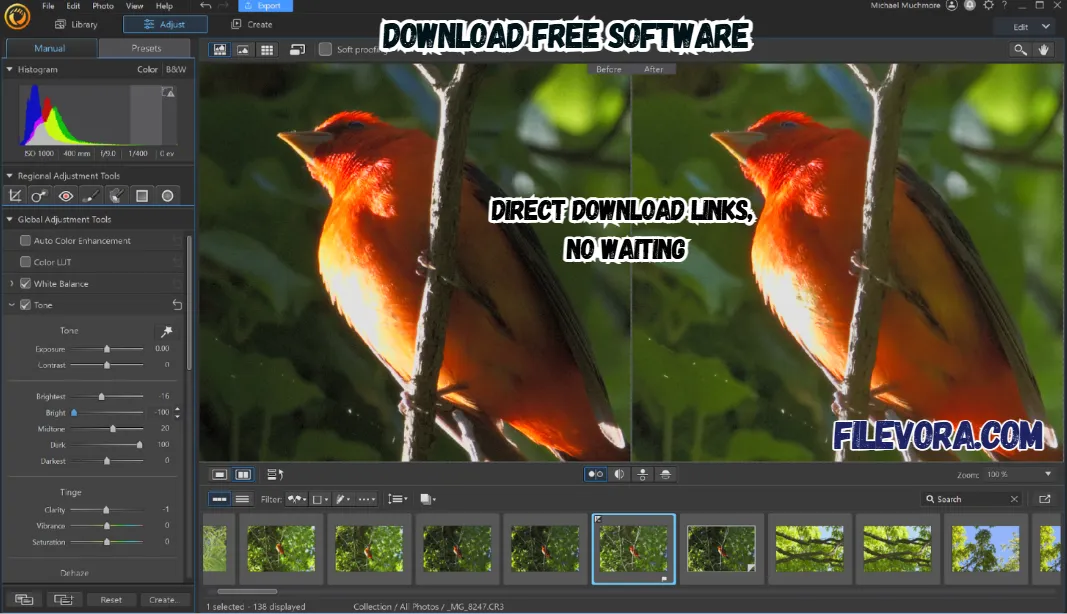Switch to Grid view mode in the toolbar
1067x614 pixels.
pyautogui.click(x=267, y=49)
